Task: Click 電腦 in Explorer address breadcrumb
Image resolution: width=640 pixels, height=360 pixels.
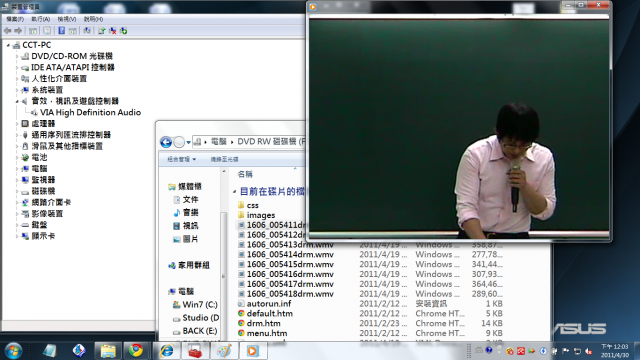Action: click(x=218, y=142)
